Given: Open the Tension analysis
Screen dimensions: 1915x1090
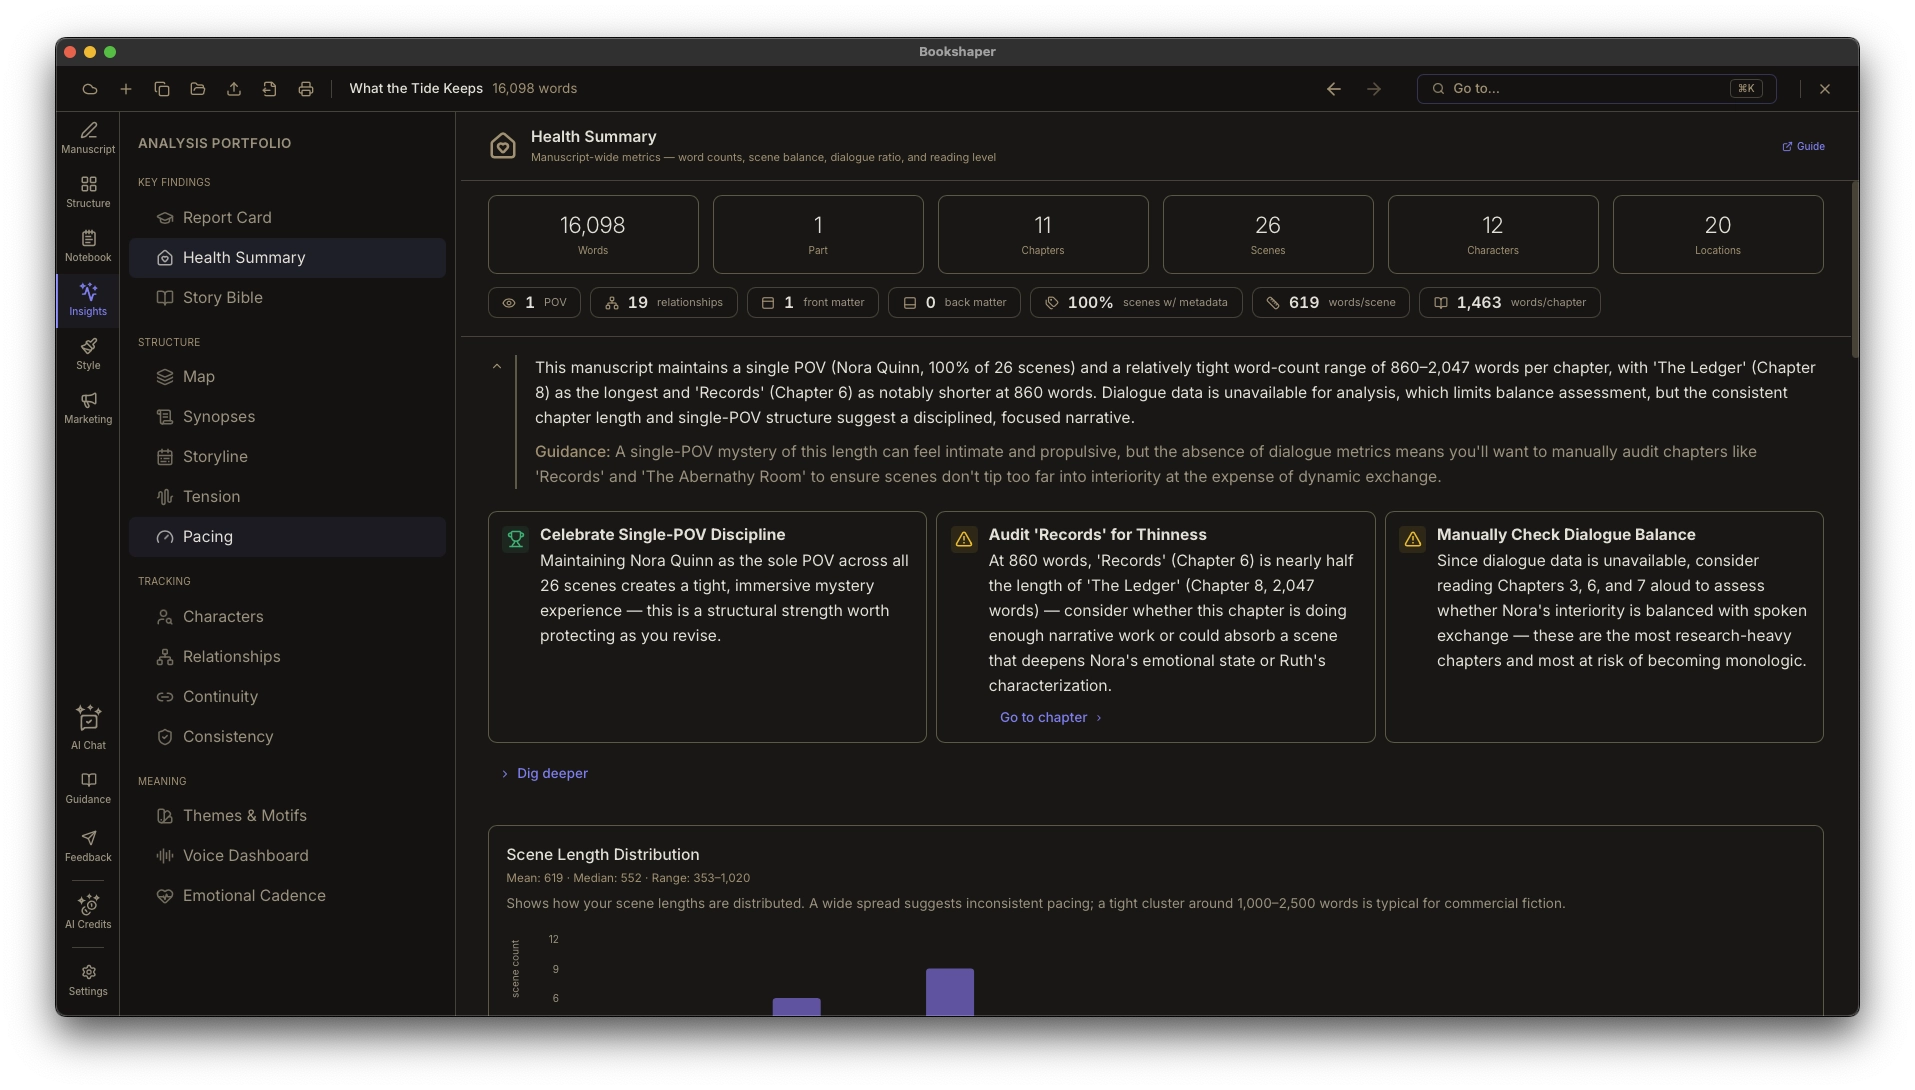Looking at the screenshot, I should click(x=288, y=497).
